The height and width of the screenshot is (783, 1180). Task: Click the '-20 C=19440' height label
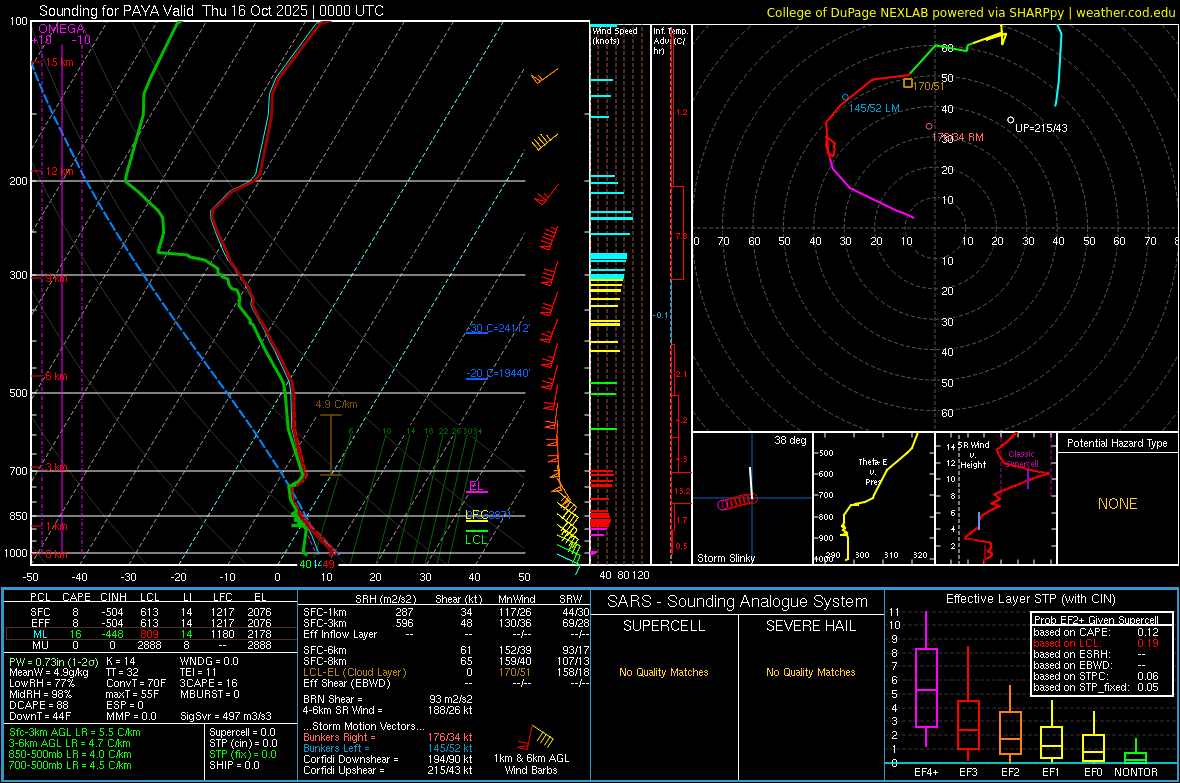pyautogui.click(x=498, y=373)
